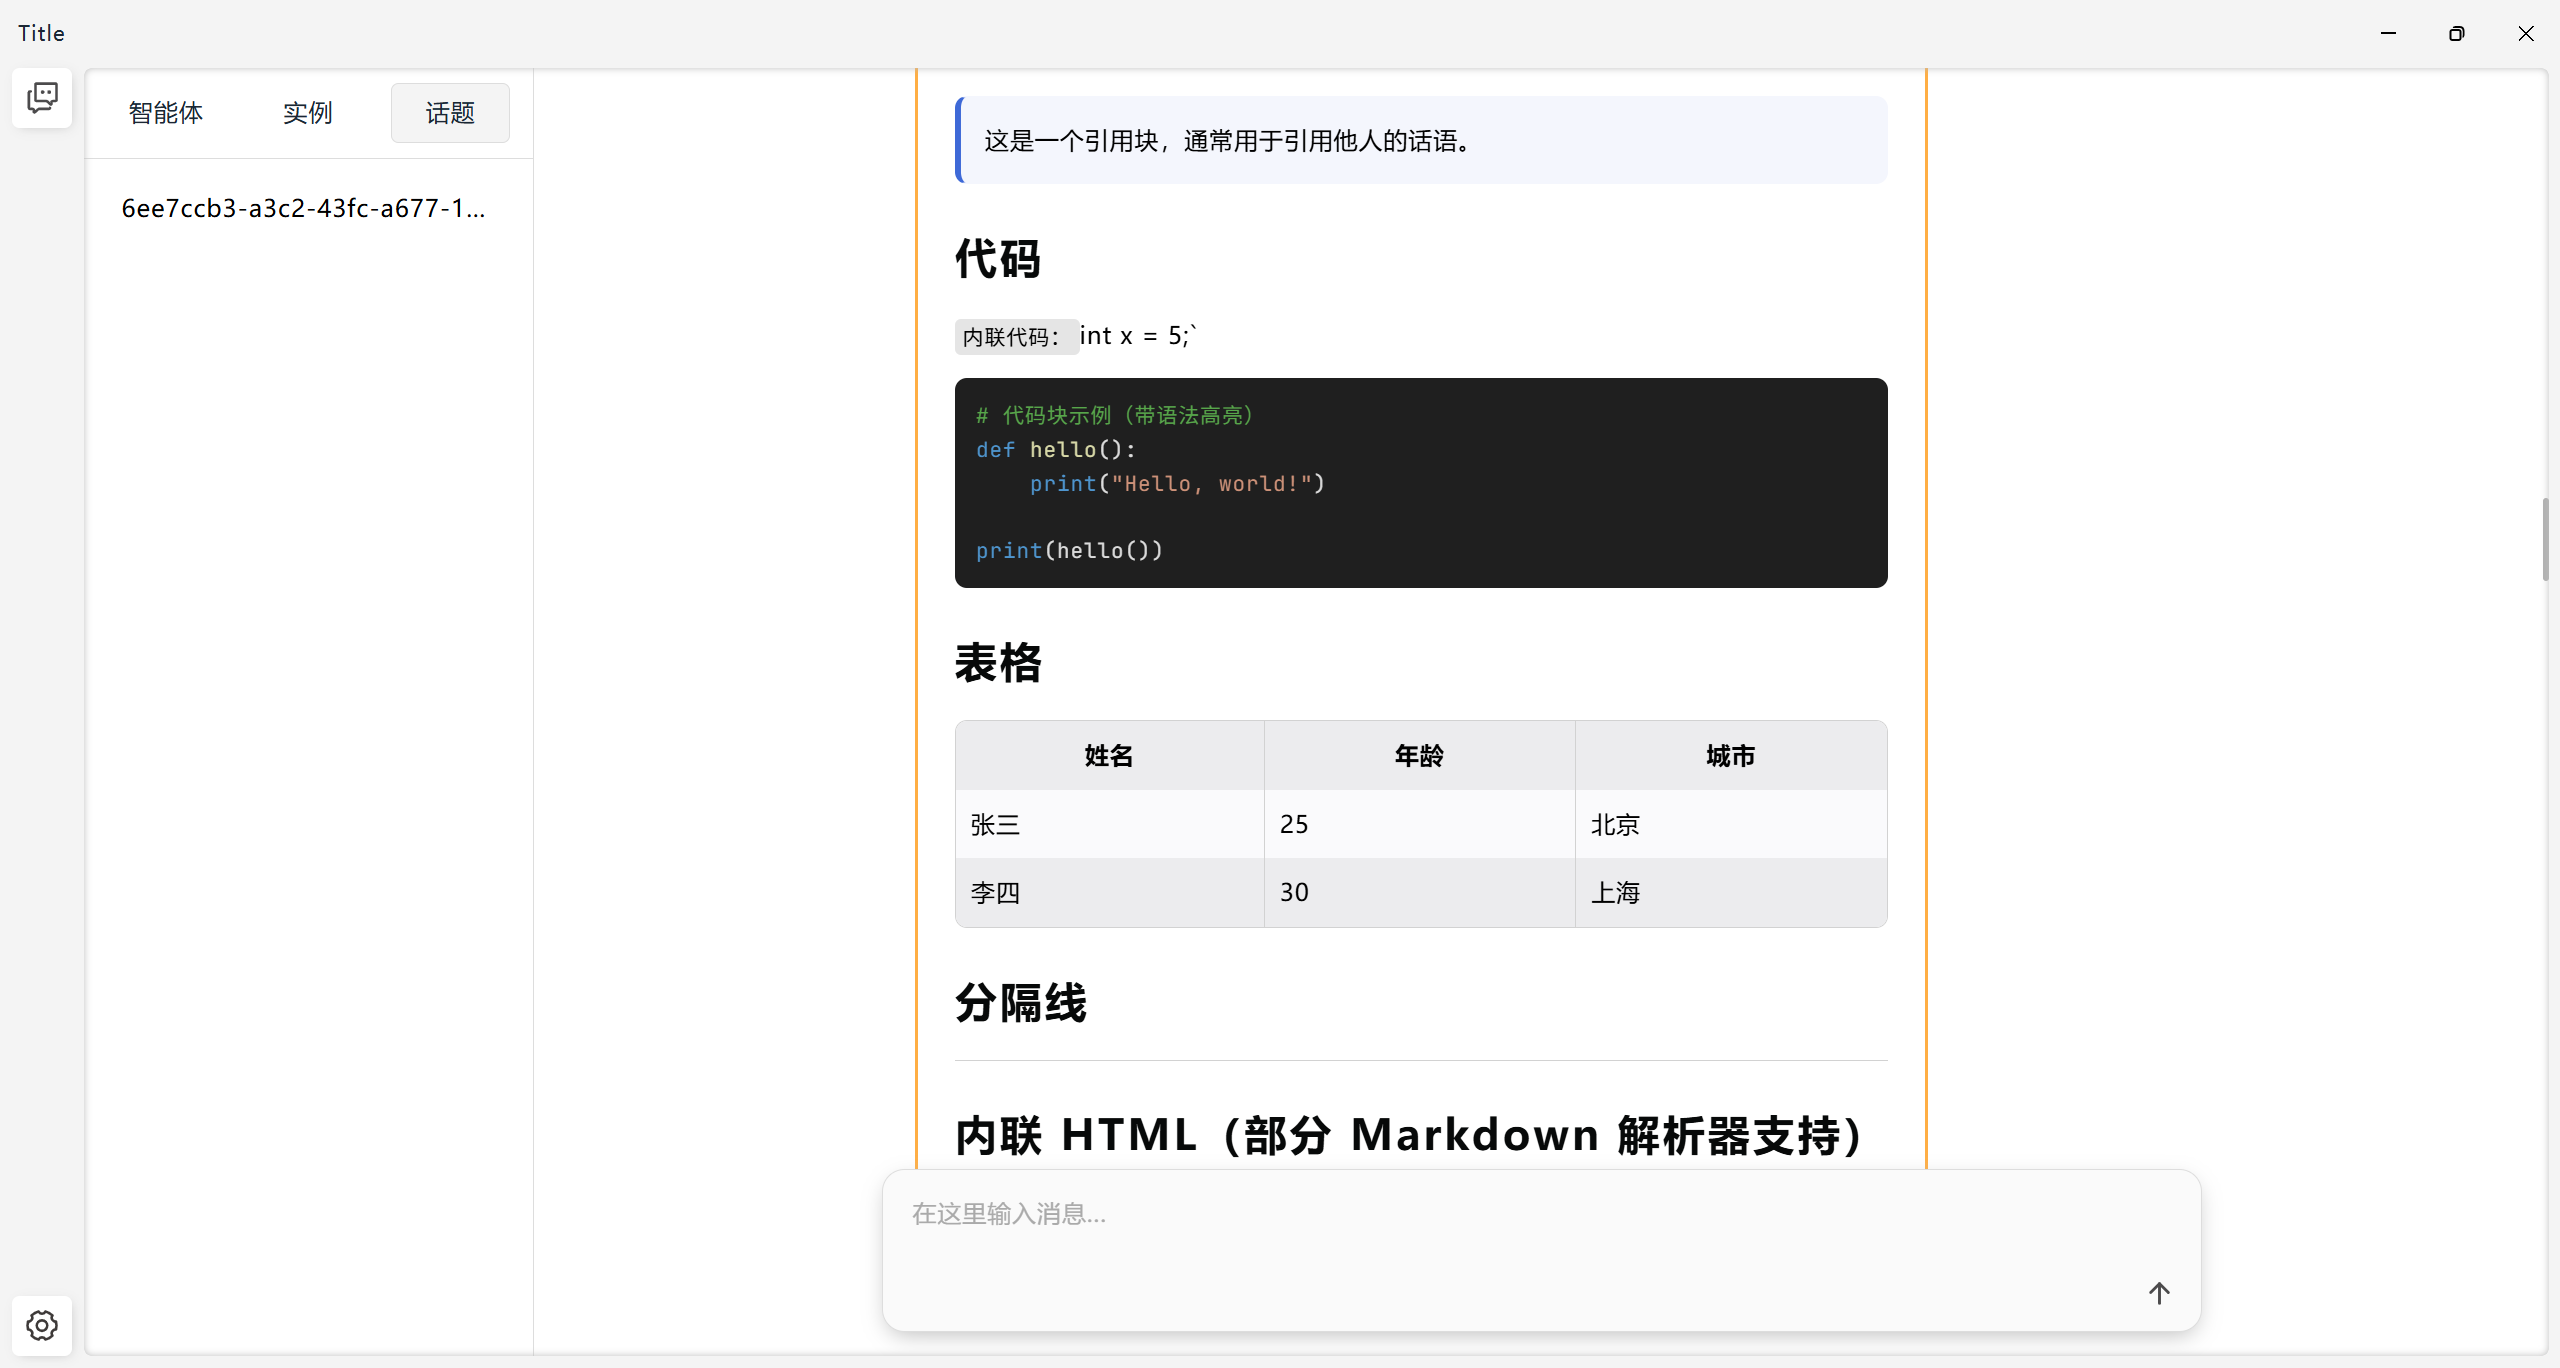The image size is (2560, 1368).
Task: Select the 话题 tab
Action: click(449, 113)
